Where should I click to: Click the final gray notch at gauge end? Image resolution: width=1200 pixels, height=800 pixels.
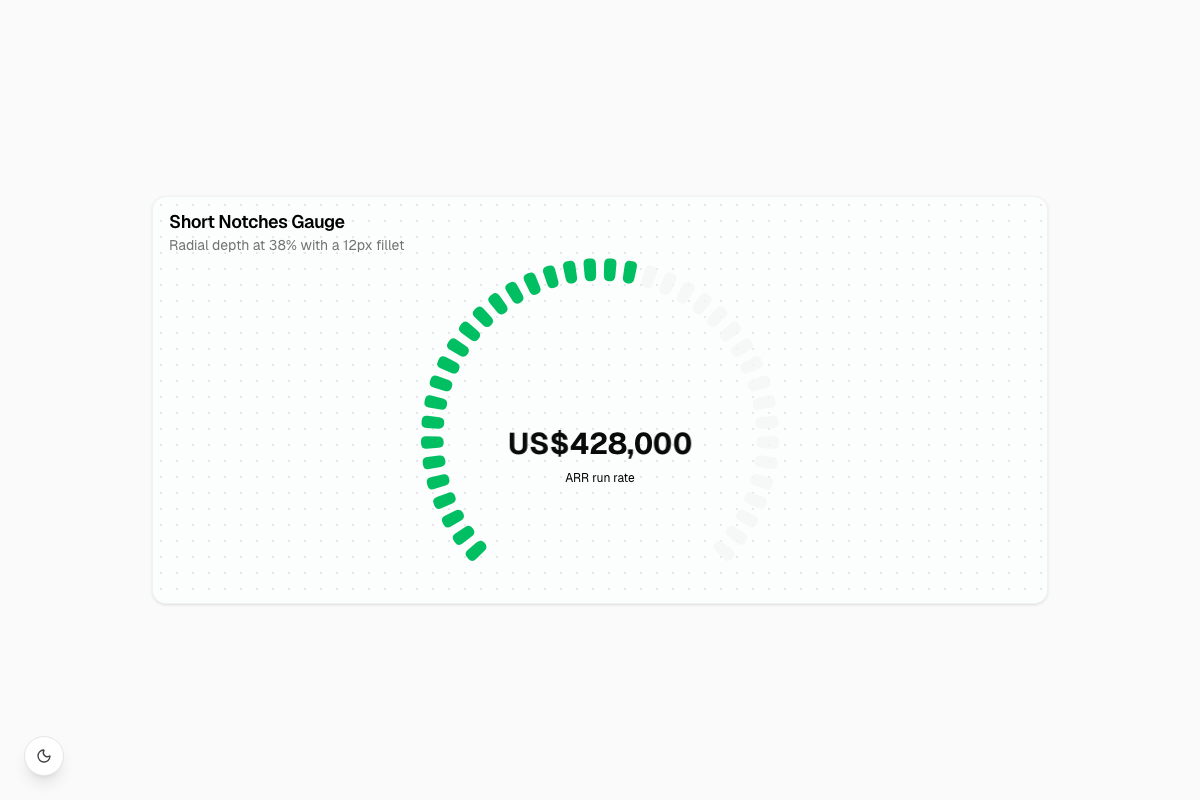724,550
